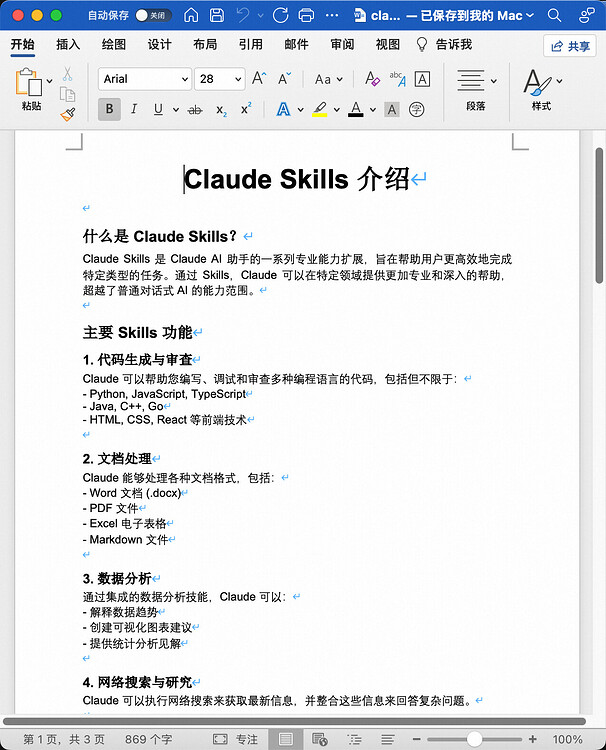
Task: Expand font color dropdown arrow
Action: click(373, 110)
